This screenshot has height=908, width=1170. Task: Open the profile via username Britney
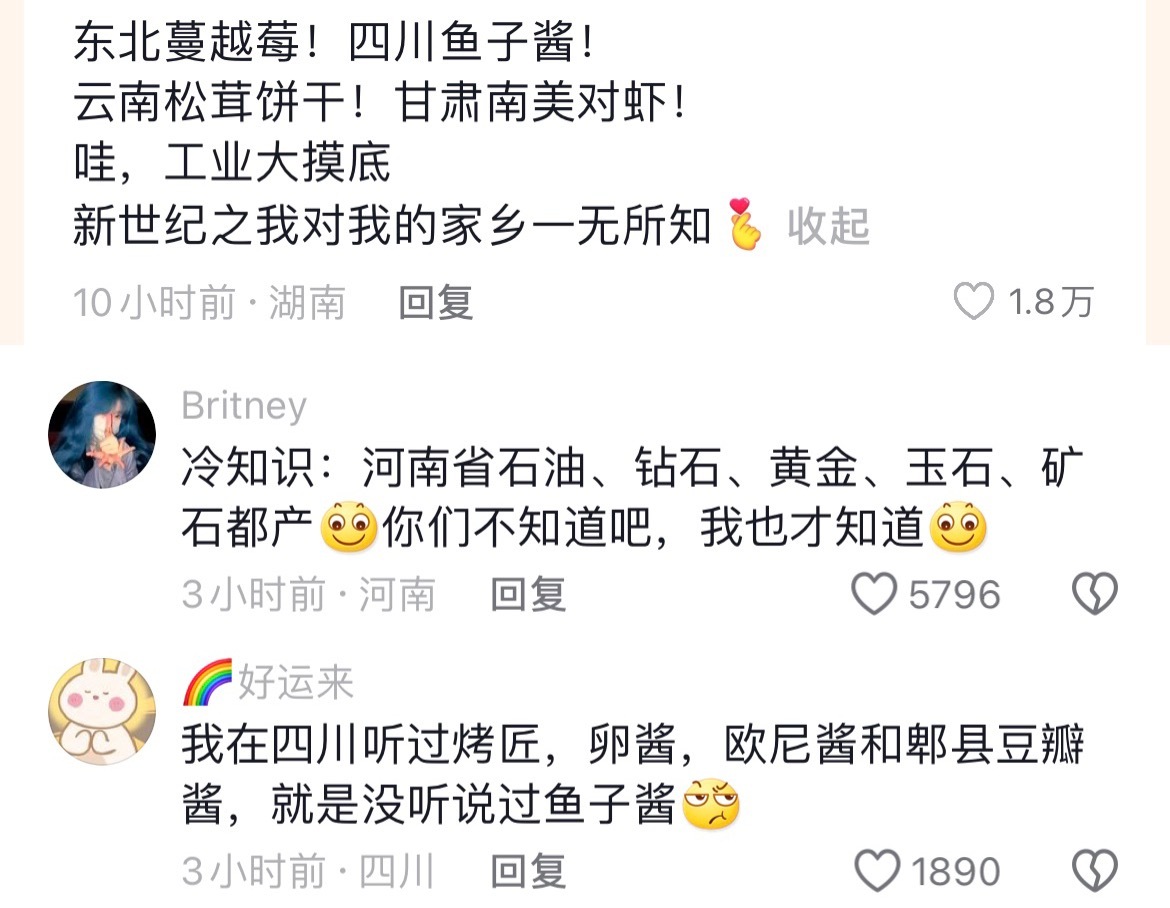pos(244,406)
